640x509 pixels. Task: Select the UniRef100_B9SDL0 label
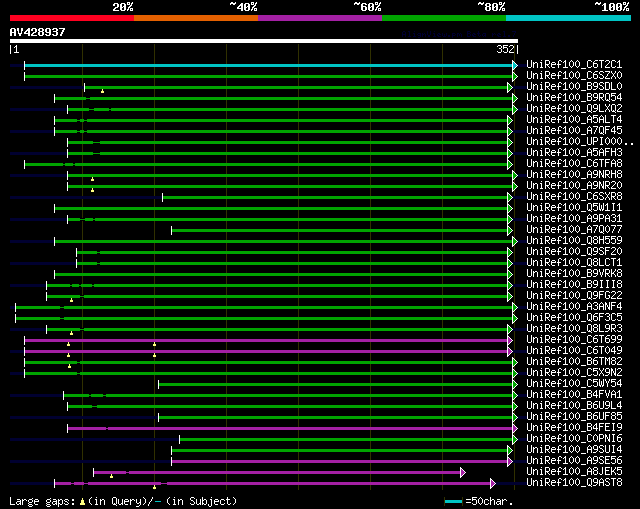[574, 87]
